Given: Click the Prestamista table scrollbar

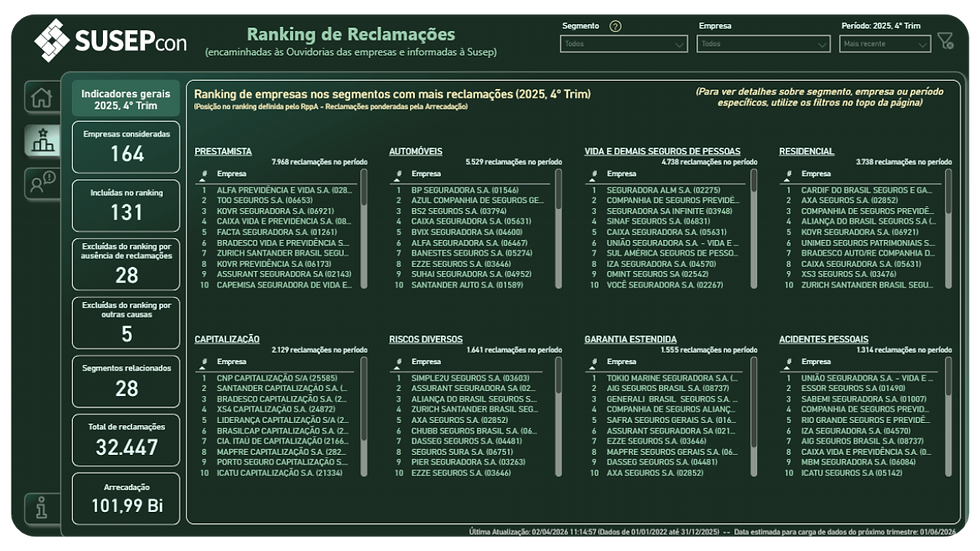Looking at the screenshot, I should [364, 229].
